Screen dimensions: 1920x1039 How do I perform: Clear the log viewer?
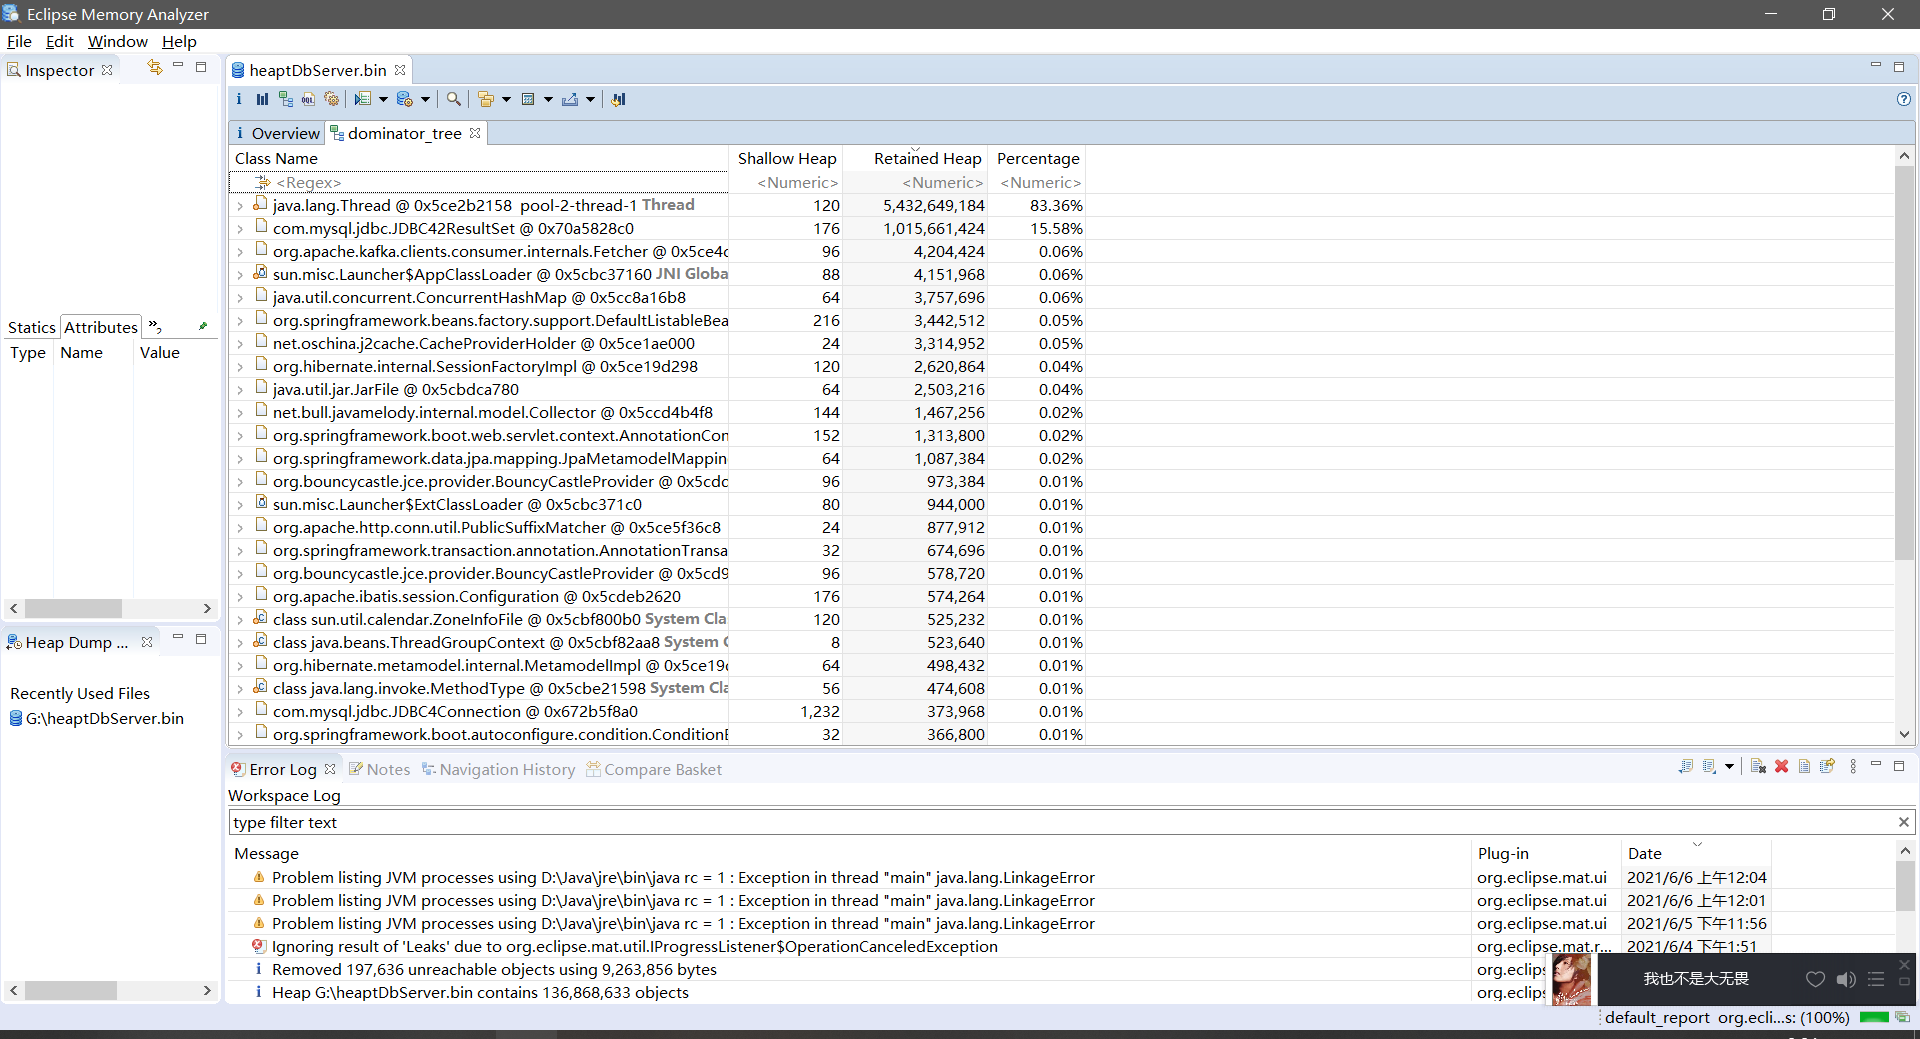[1758, 767]
